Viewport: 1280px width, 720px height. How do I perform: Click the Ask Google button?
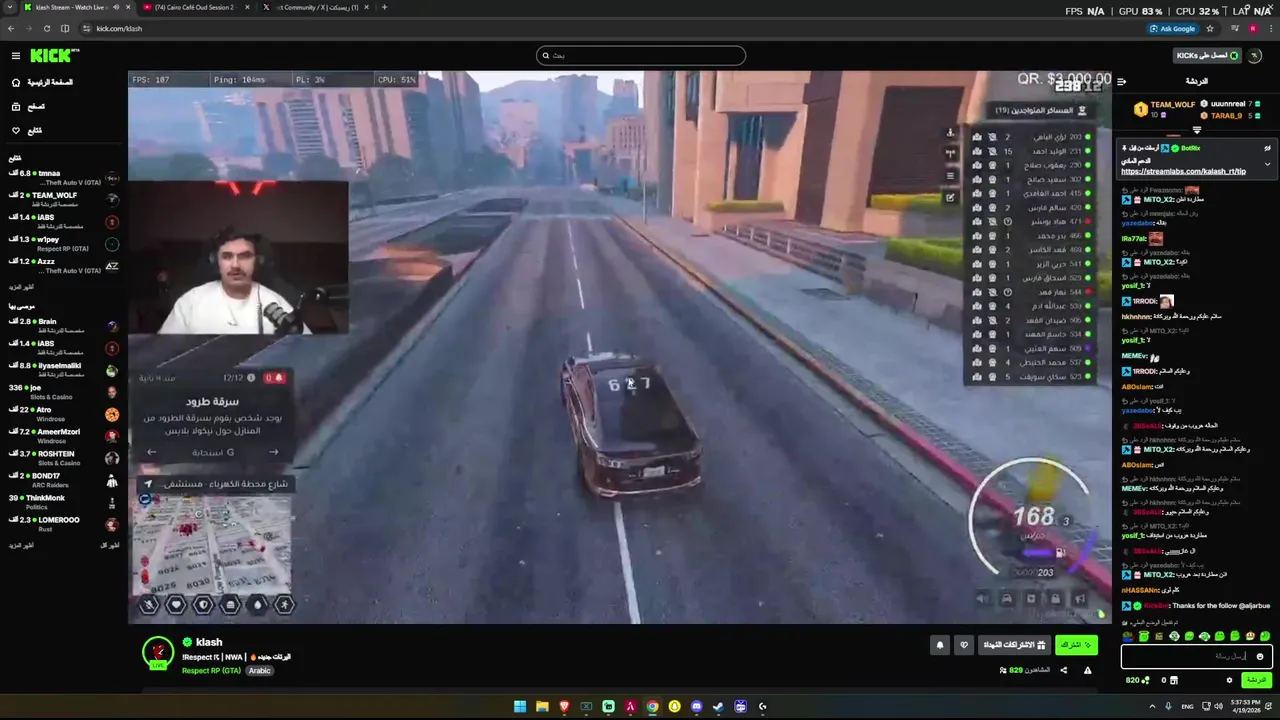click(x=1172, y=28)
